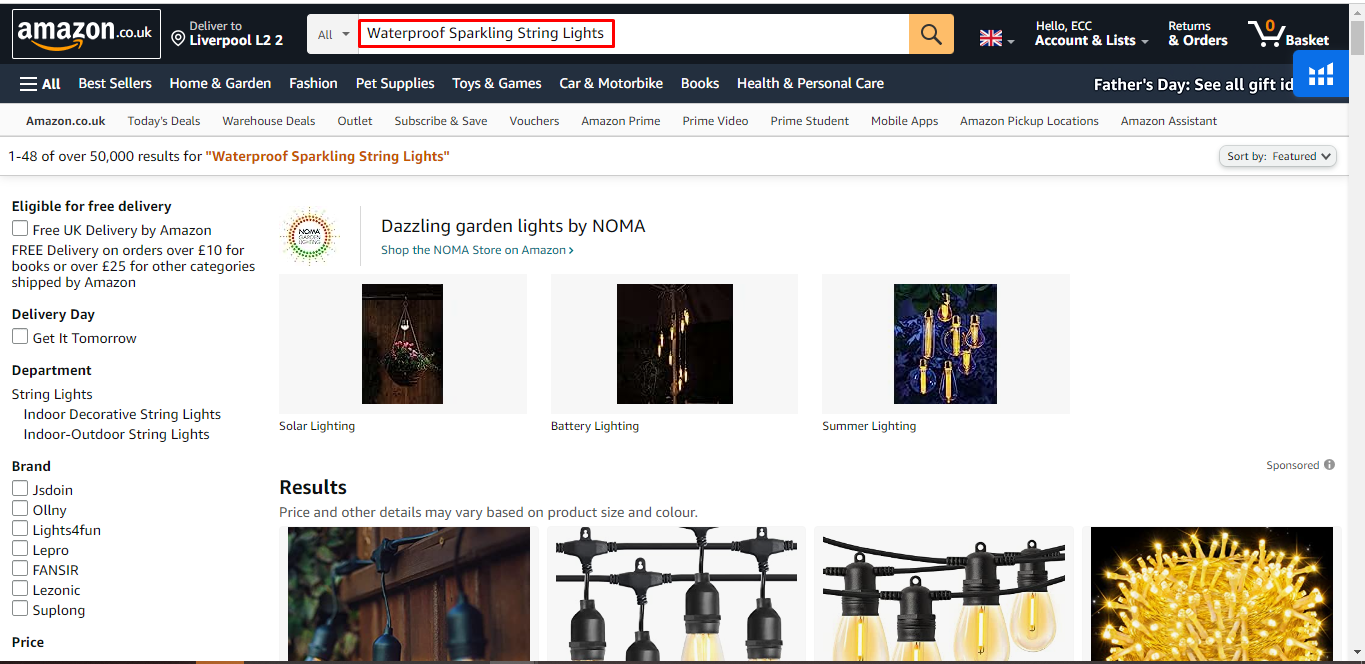Tick the Get It Tomorrow checkbox

pyautogui.click(x=20, y=337)
